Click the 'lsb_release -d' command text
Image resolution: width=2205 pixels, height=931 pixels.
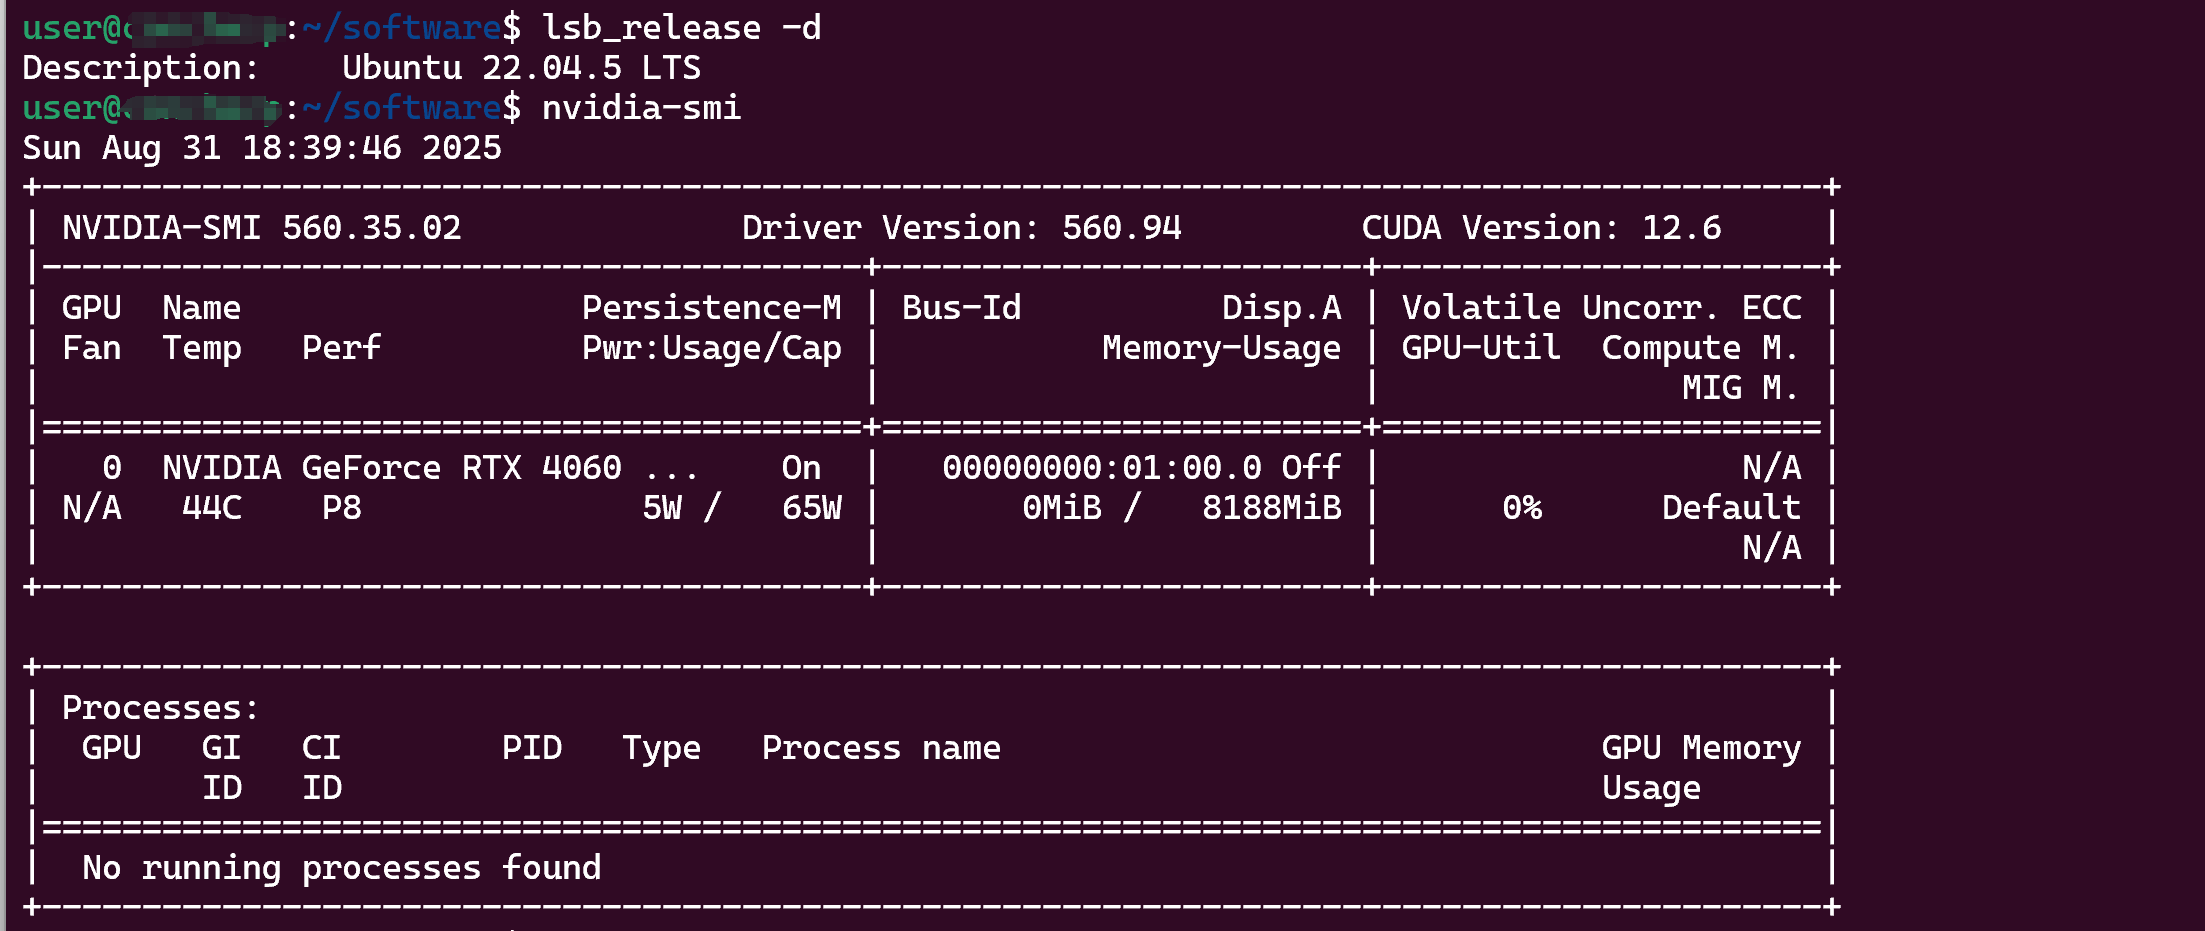click(681, 28)
